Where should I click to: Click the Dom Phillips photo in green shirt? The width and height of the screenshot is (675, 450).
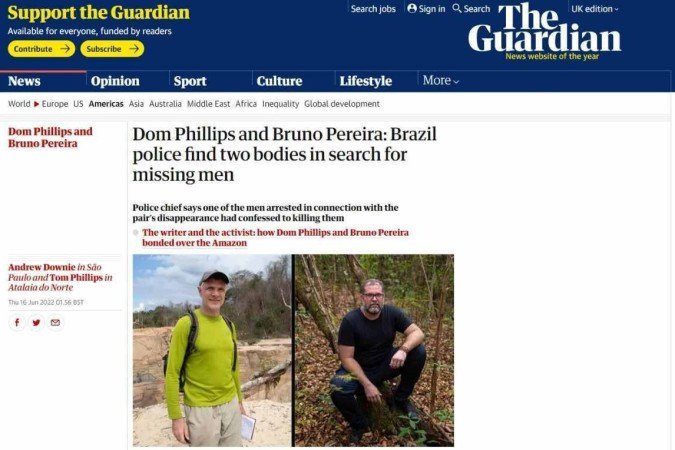pyautogui.click(x=212, y=350)
